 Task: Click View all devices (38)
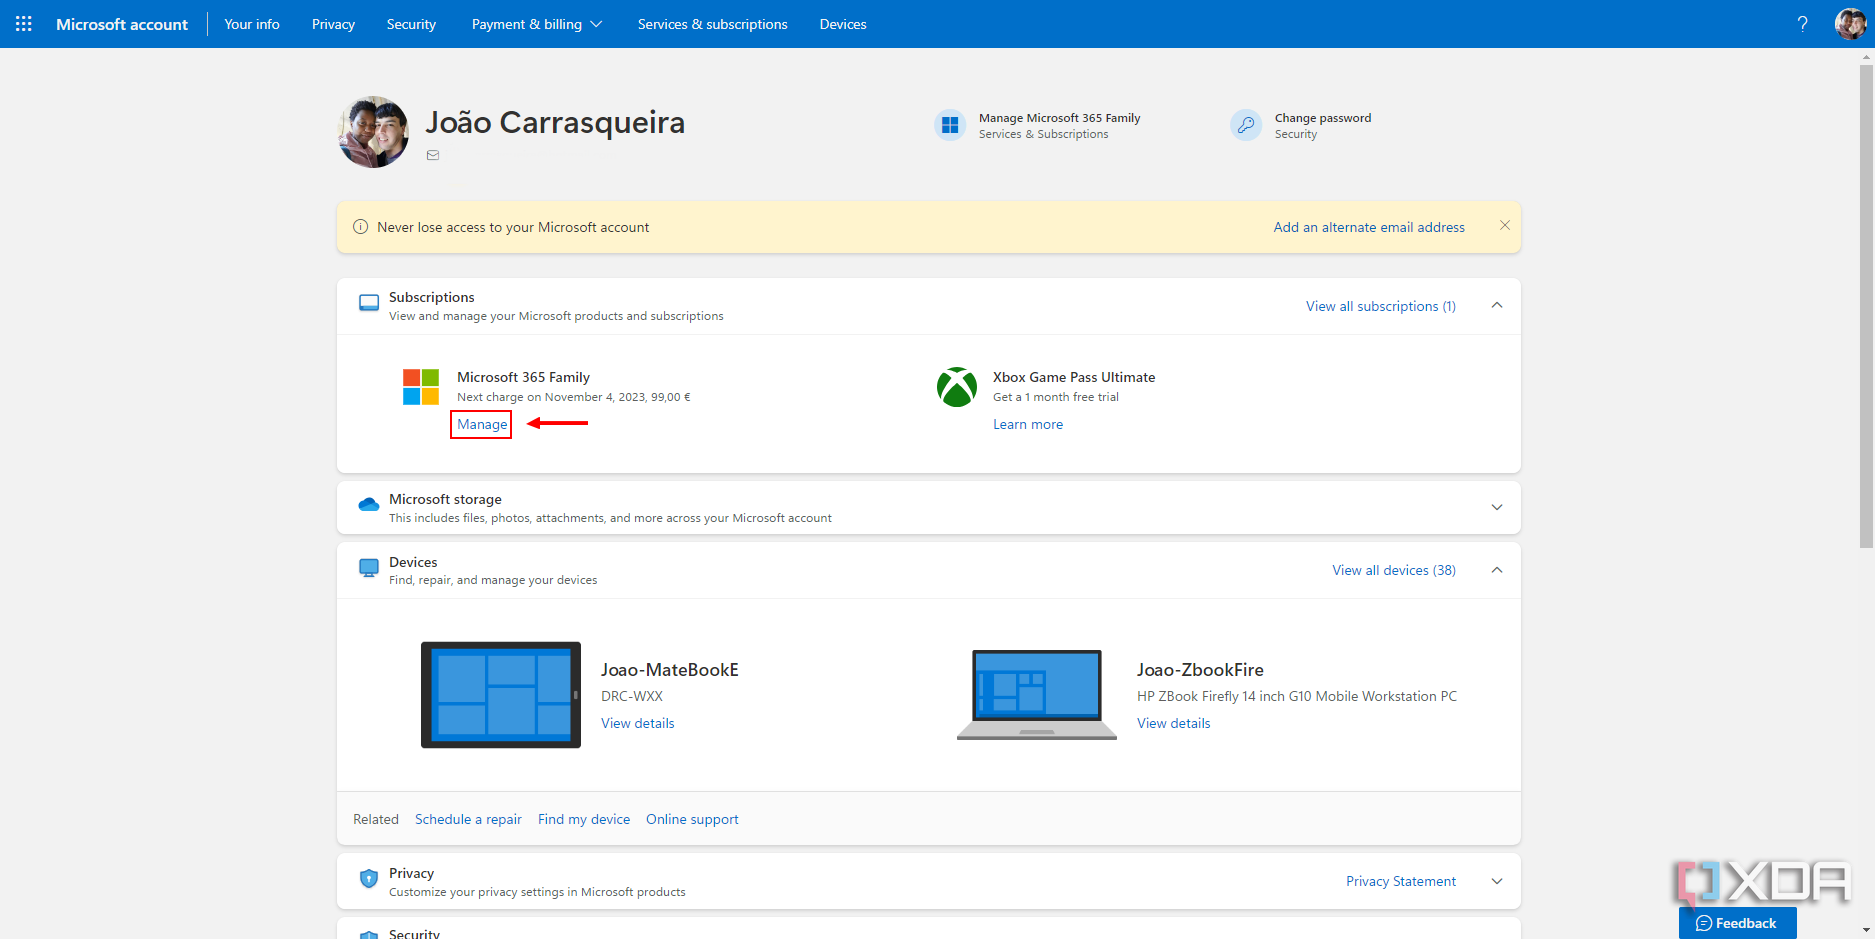click(1394, 570)
